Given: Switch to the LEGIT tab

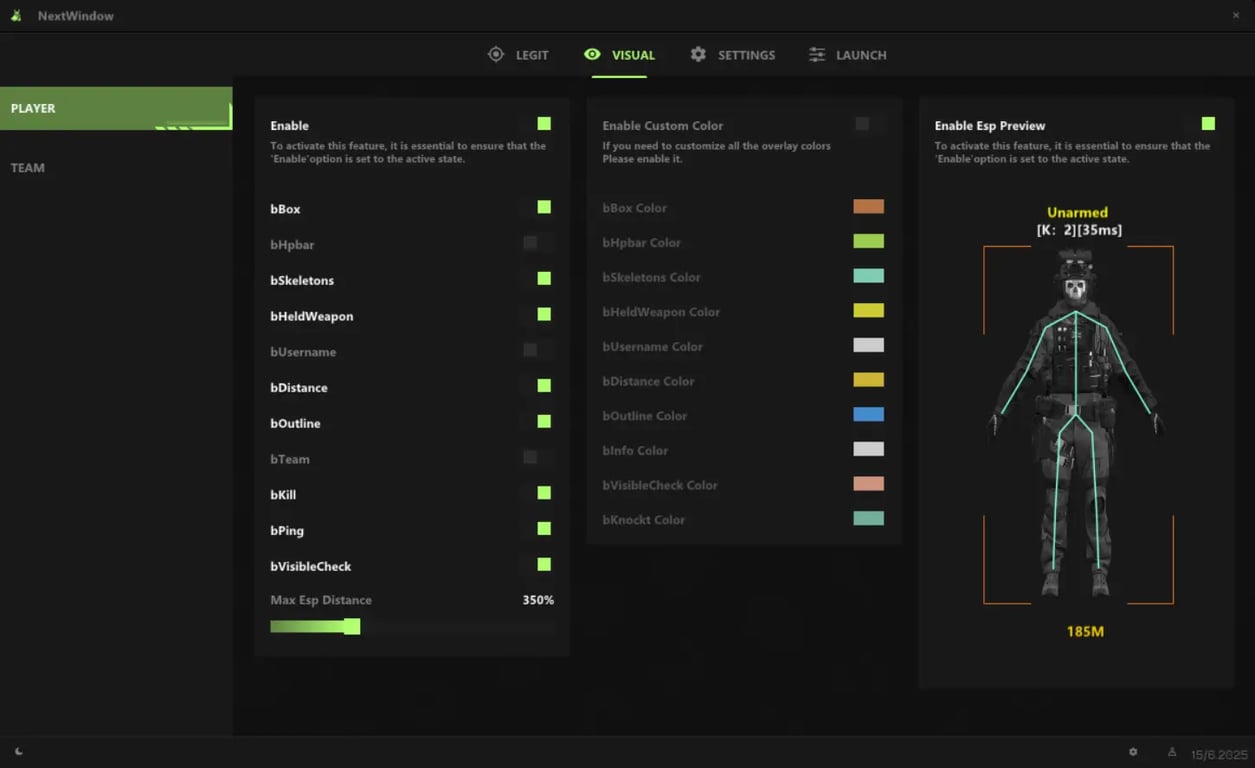Looking at the screenshot, I should [x=518, y=55].
